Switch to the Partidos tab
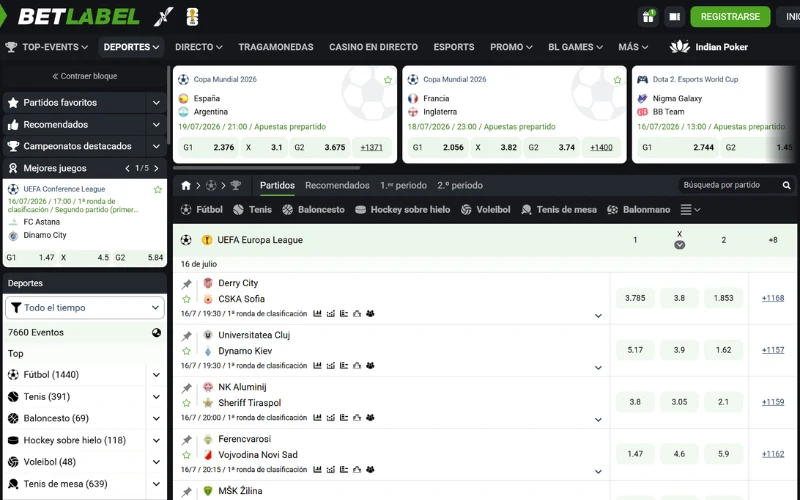800x500 pixels. pyautogui.click(x=277, y=186)
